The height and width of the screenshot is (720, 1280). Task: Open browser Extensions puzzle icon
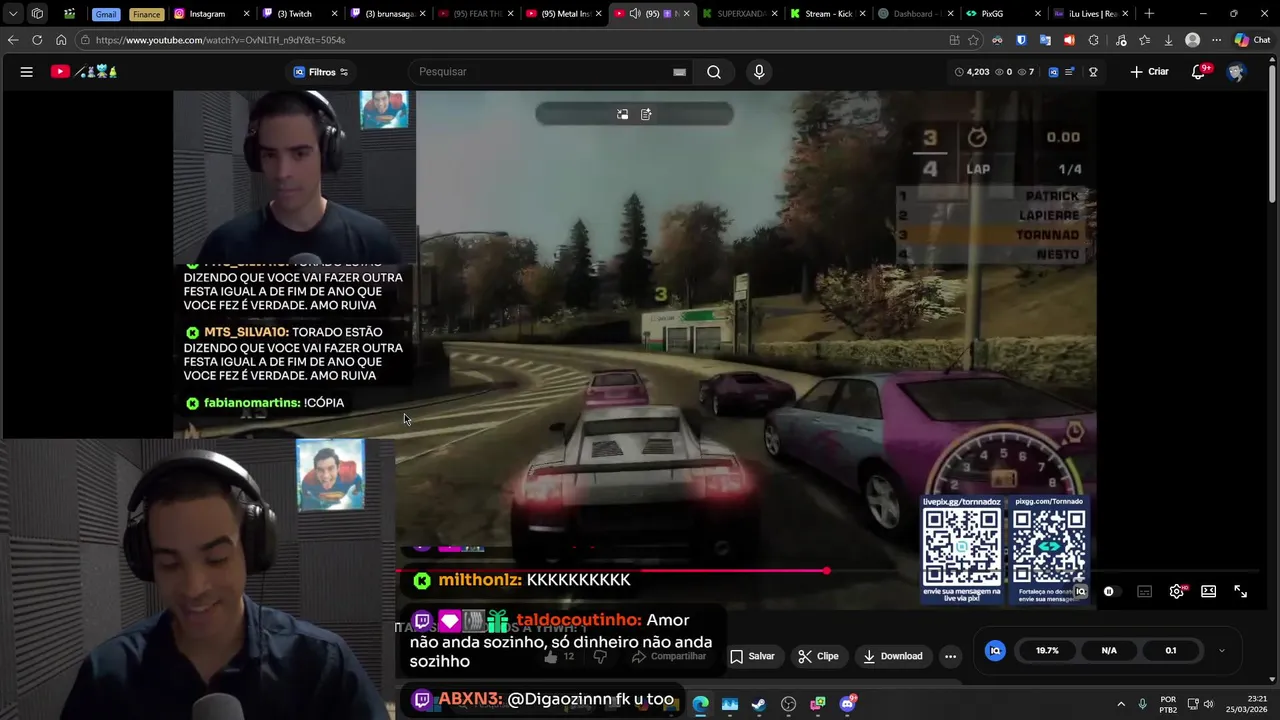(1093, 40)
